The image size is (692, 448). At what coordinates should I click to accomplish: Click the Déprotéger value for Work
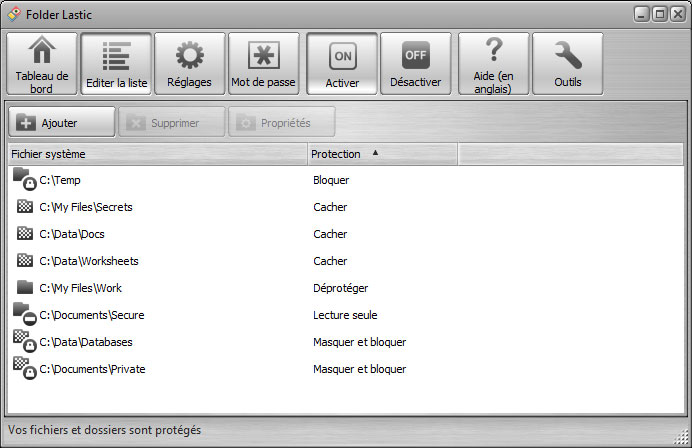(x=341, y=288)
